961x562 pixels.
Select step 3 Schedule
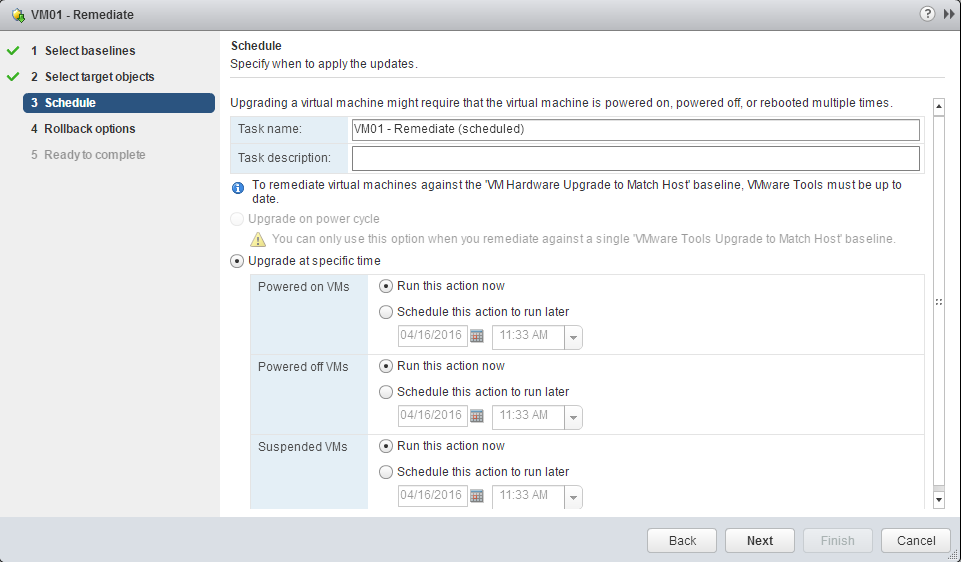tap(119, 103)
